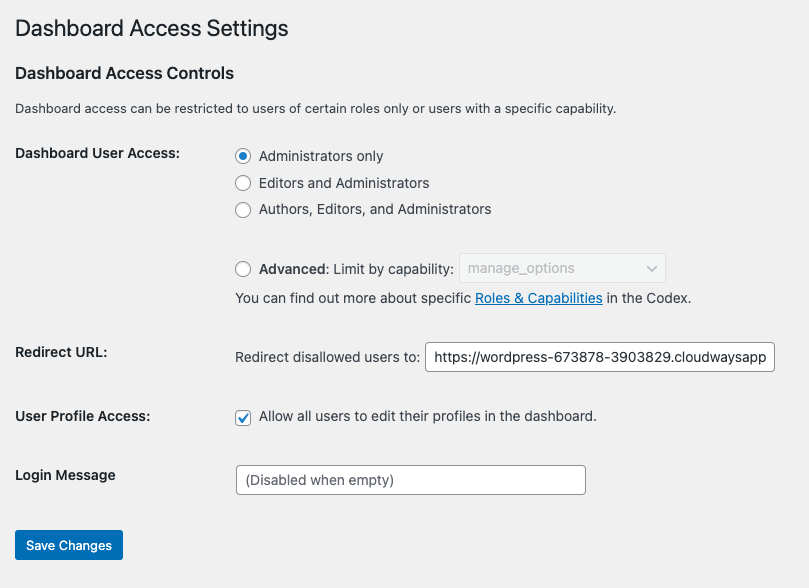
Task: Focus the Login Message text field
Action: point(411,480)
